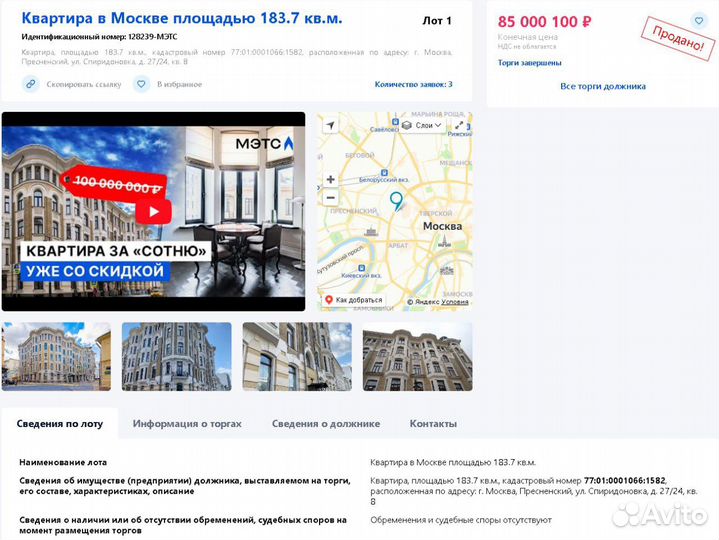Image resolution: width=719 pixels, height=540 pixels.
Task: Open Все торги должника link
Action: pyautogui.click(x=603, y=86)
